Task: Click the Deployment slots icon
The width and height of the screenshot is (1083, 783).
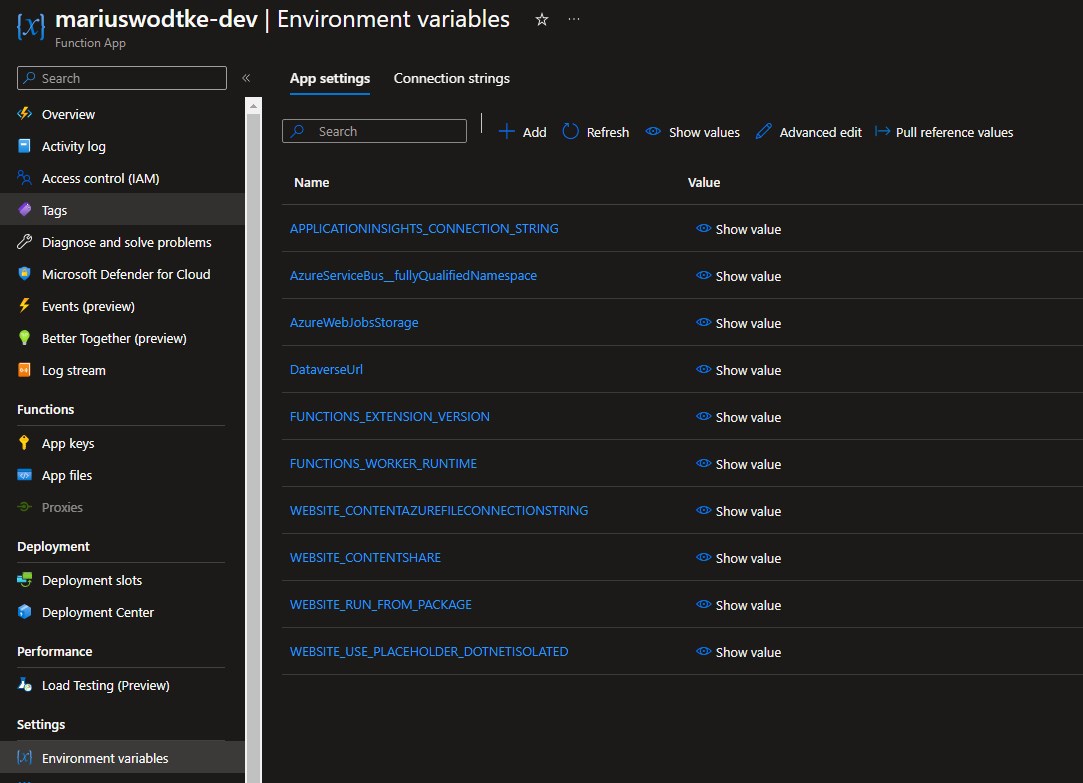Action: click(24, 580)
